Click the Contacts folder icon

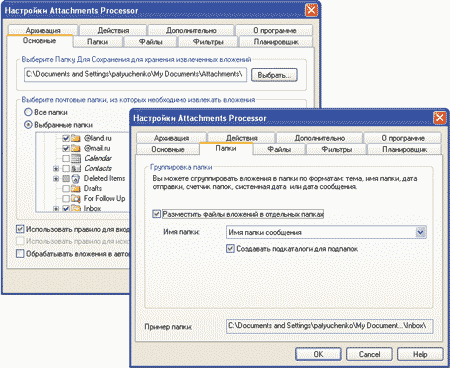point(76,168)
